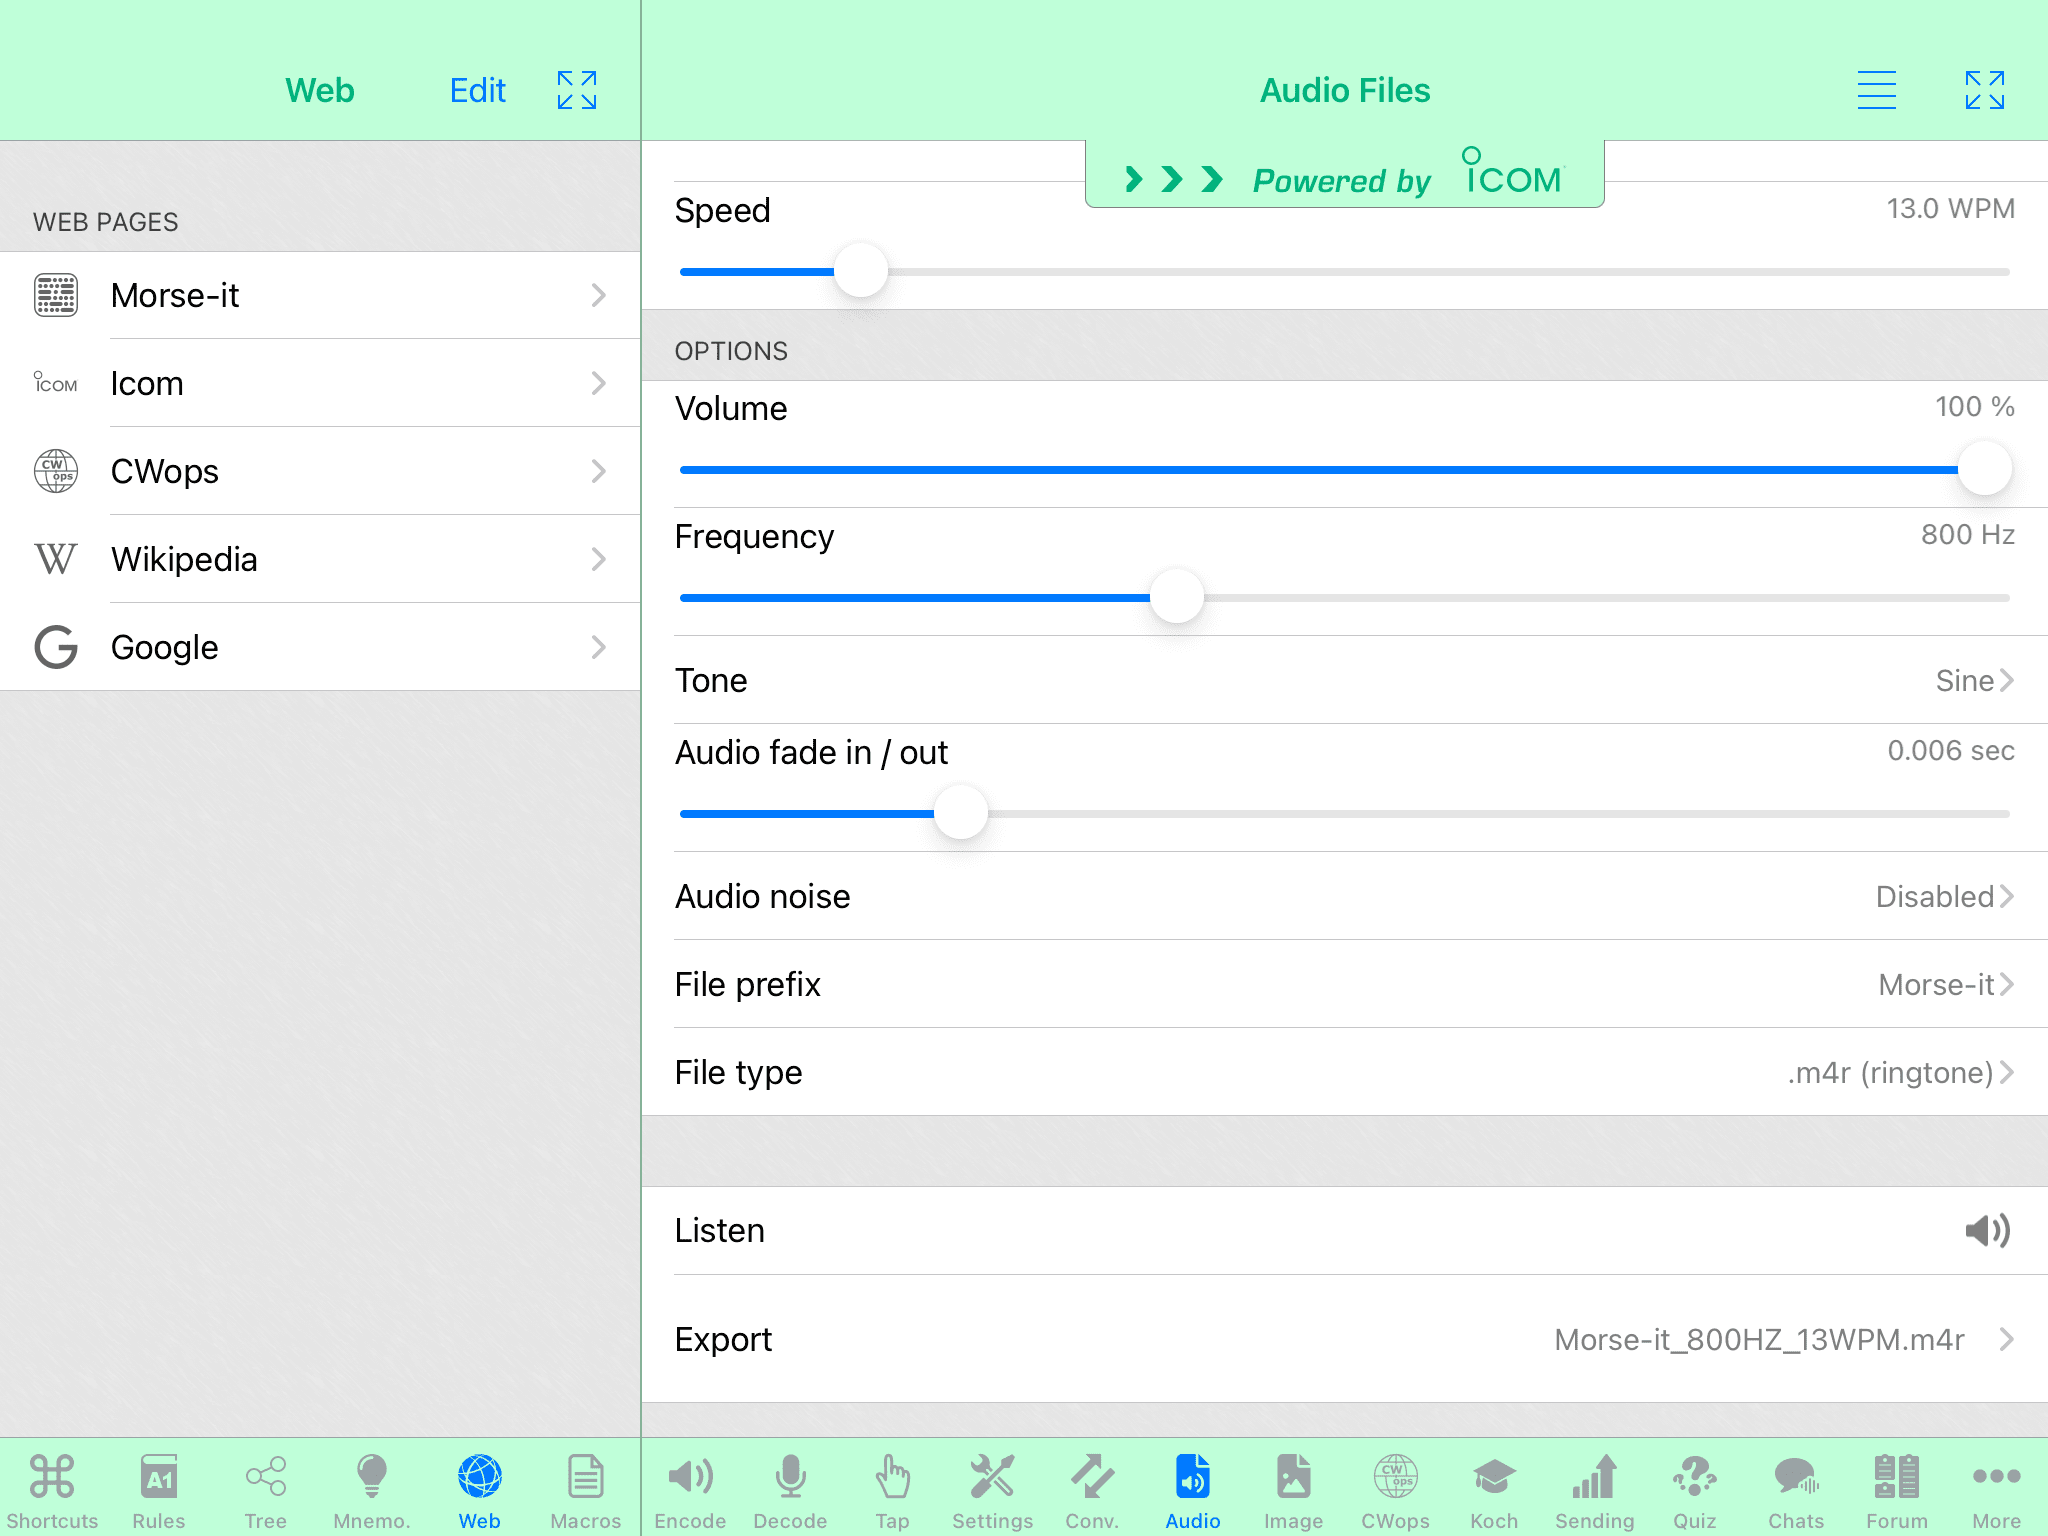Open the CWops tab in bottom bar
The width and height of the screenshot is (2048, 1536).
1395,1491
